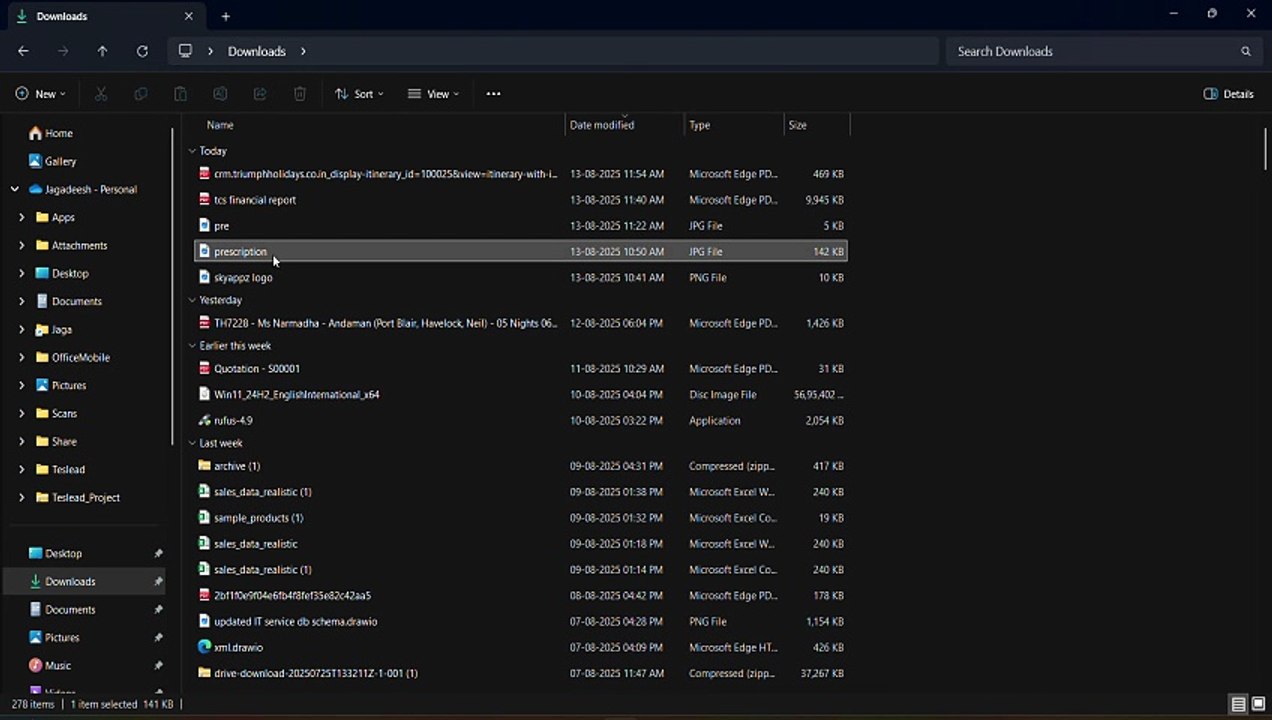
Task: Select the rufus-4.9 application
Action: 520,421
